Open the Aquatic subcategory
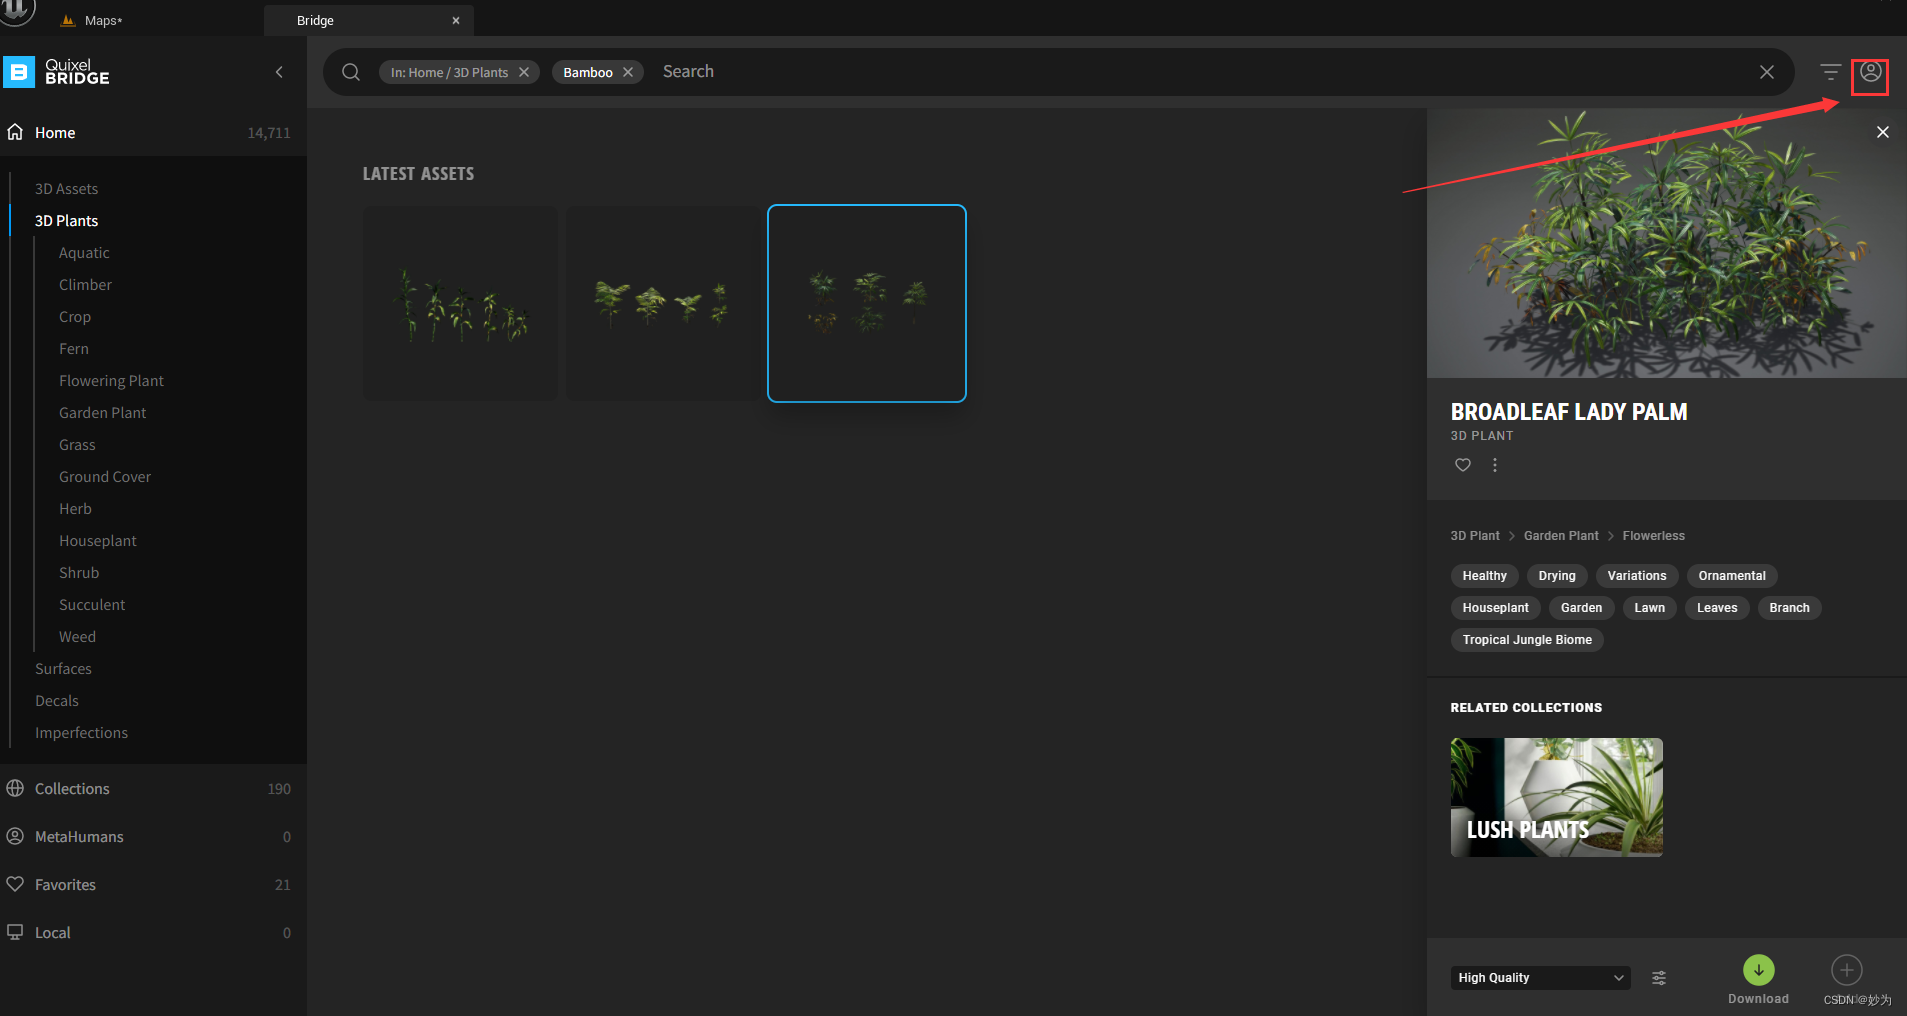 pyautogui.click(x=84, y=253)
